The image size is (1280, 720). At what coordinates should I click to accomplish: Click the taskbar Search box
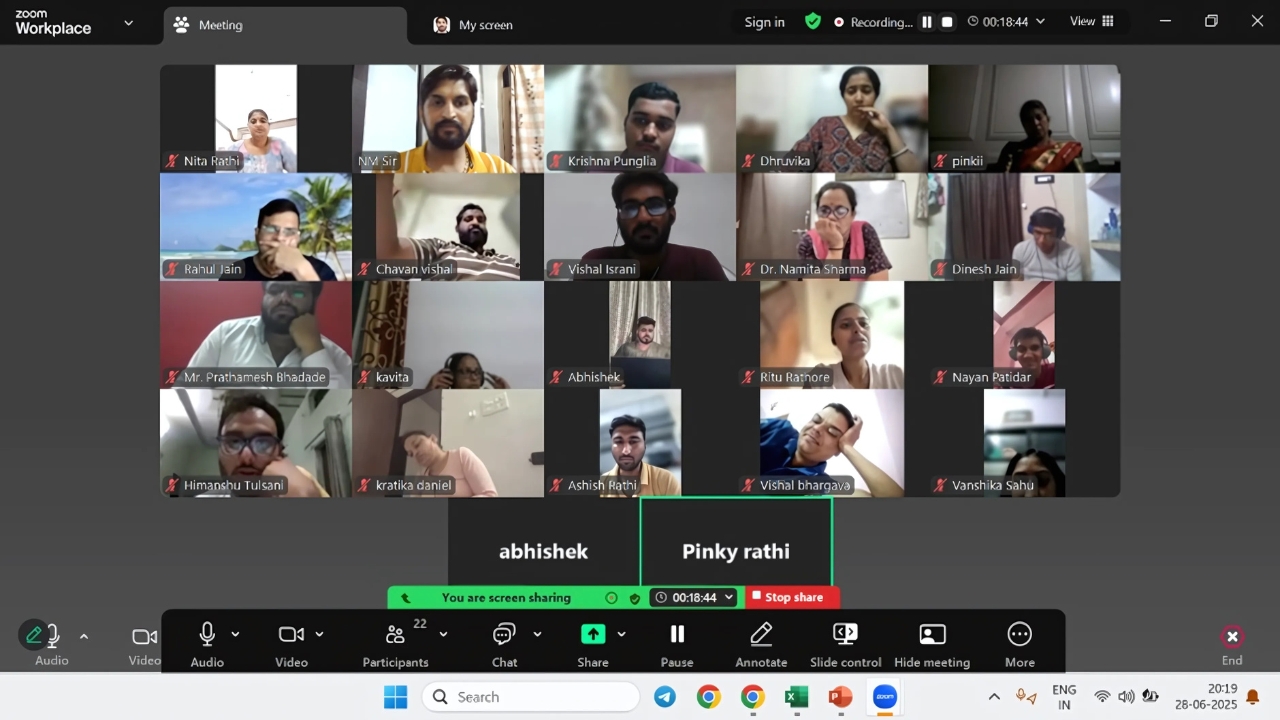coord(531,697)
